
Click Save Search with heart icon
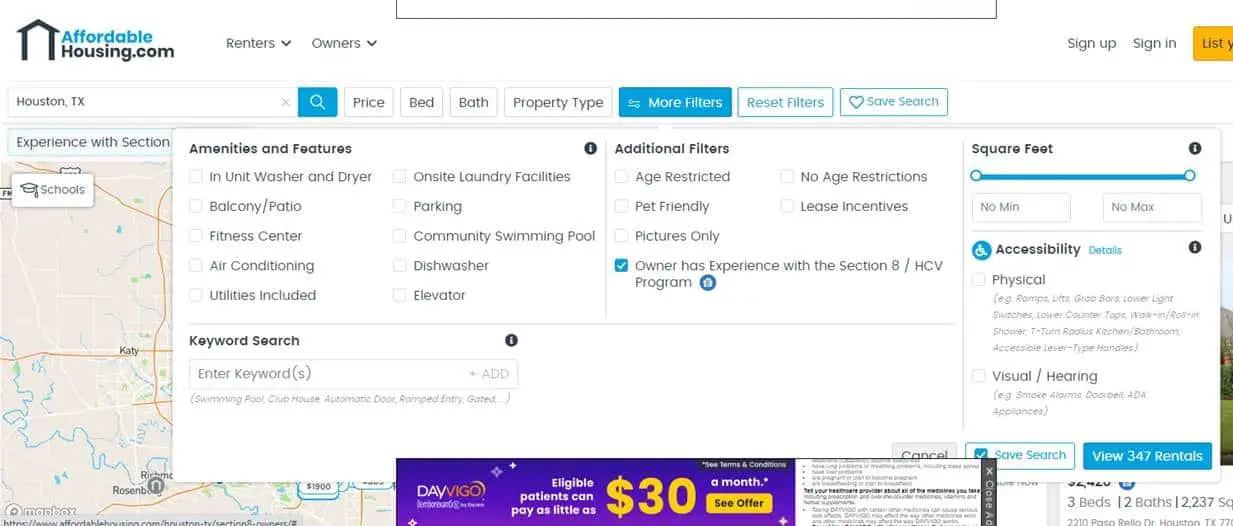(893, 102)
